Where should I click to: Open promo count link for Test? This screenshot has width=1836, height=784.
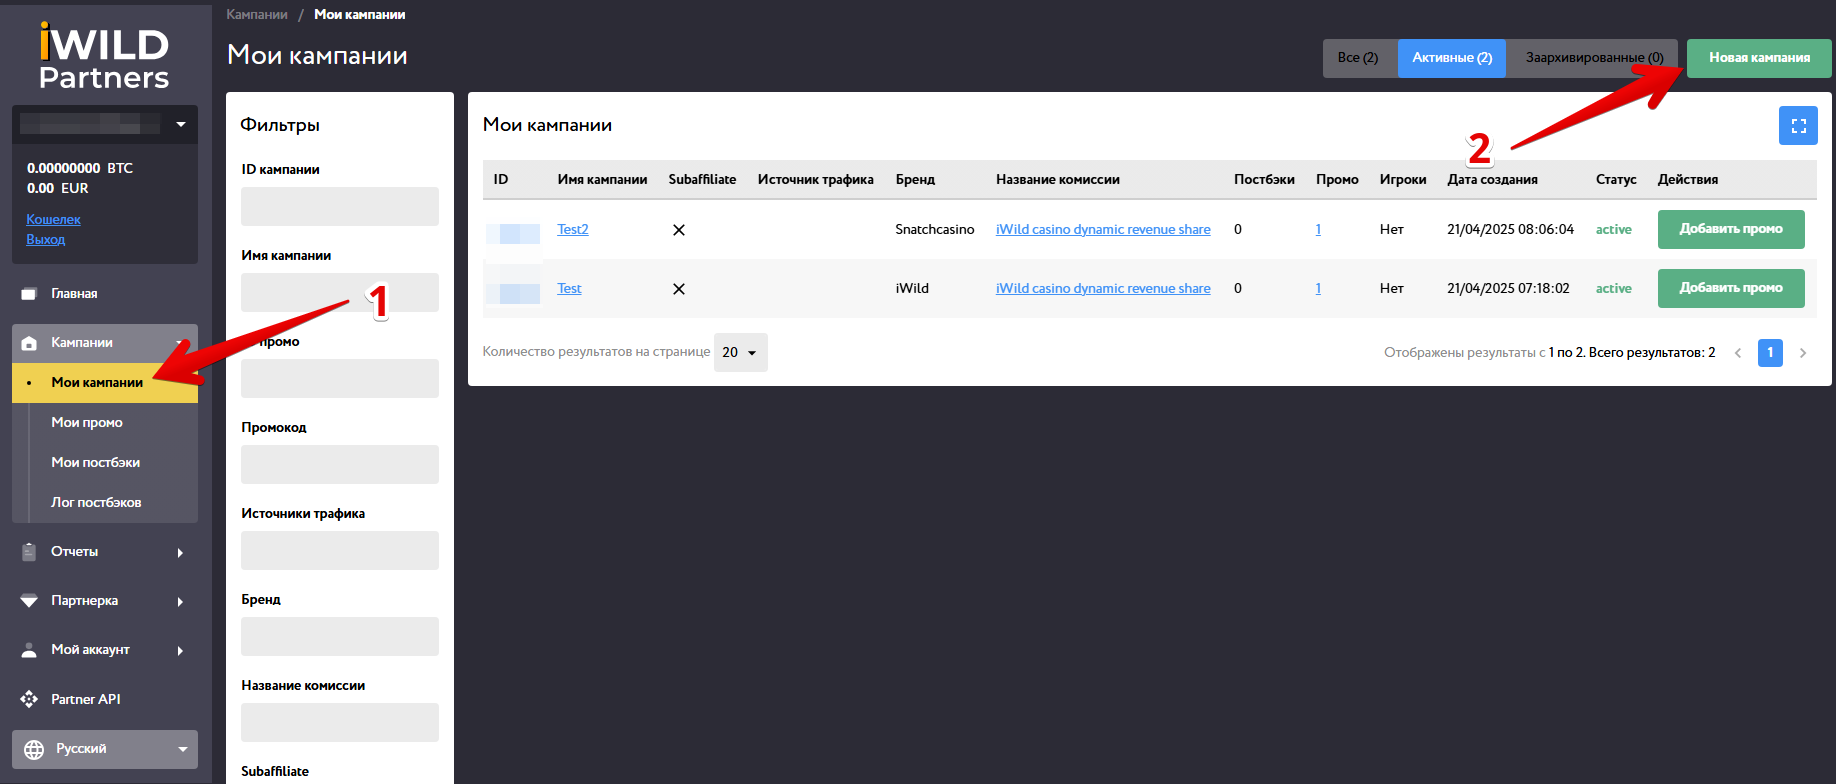click(1318, 288)
